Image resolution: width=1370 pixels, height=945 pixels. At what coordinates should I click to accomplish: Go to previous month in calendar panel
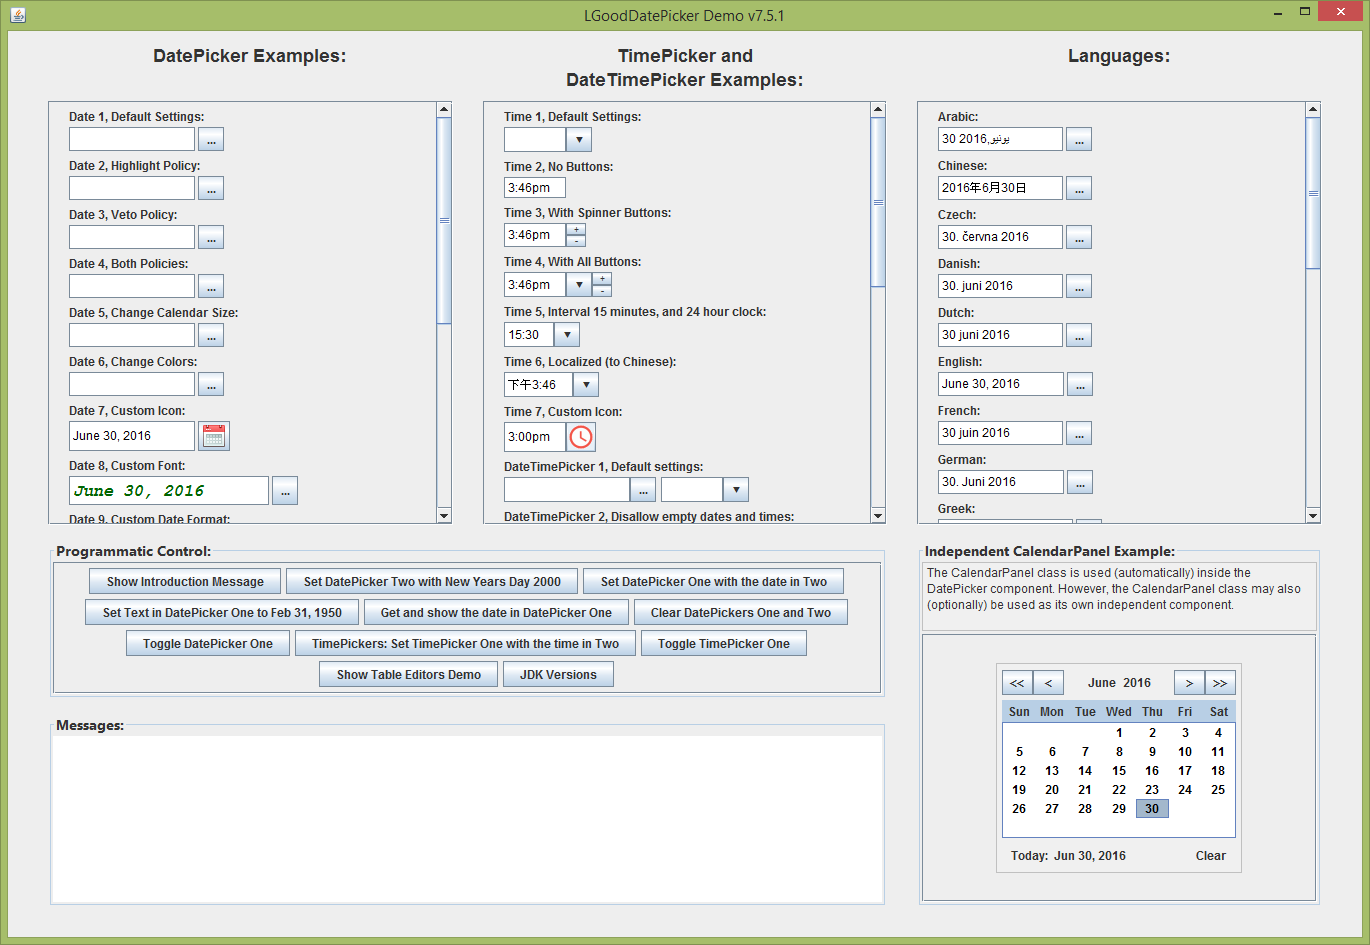[1048, 683]
